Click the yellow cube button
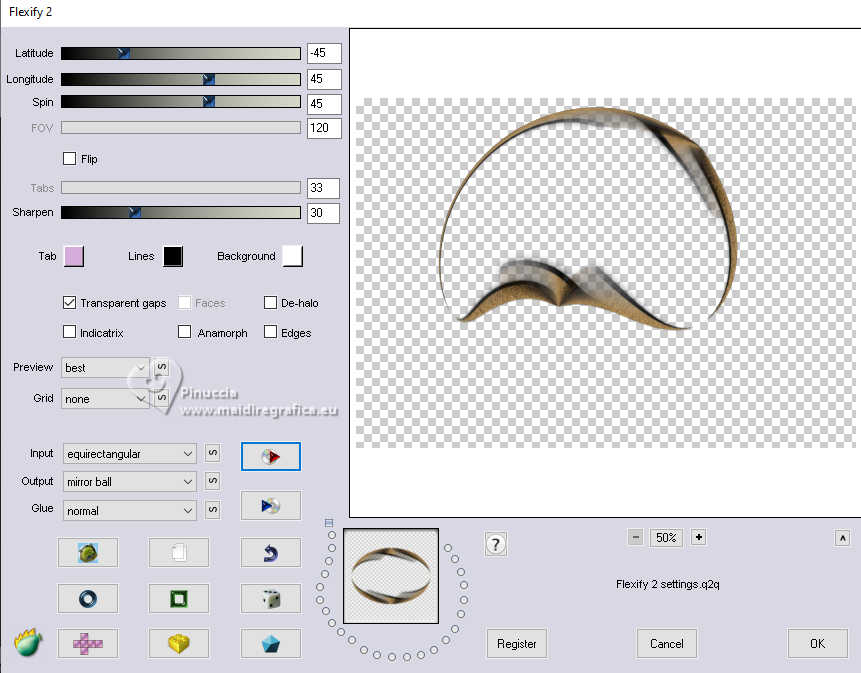 (179, 643)
